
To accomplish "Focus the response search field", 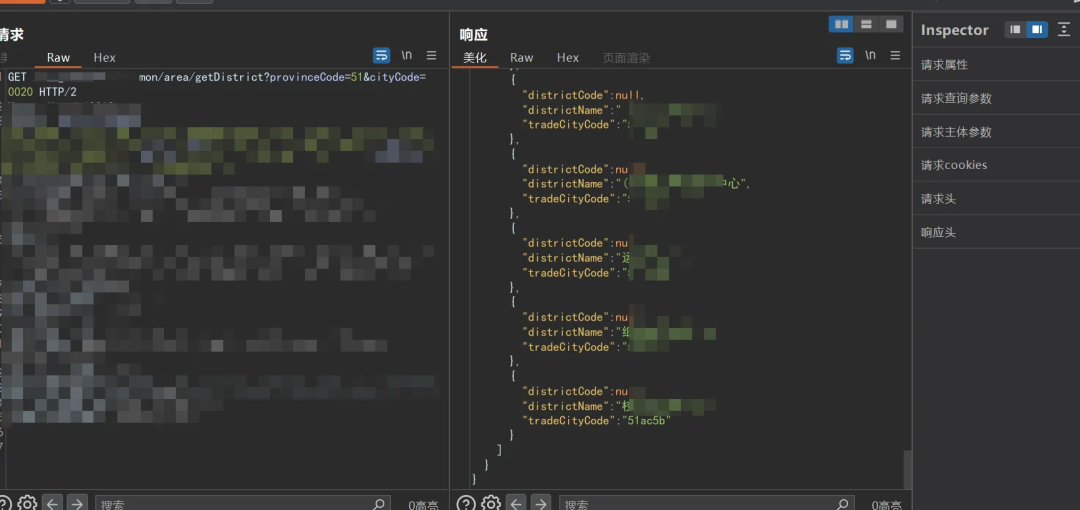I will (707, 504).
